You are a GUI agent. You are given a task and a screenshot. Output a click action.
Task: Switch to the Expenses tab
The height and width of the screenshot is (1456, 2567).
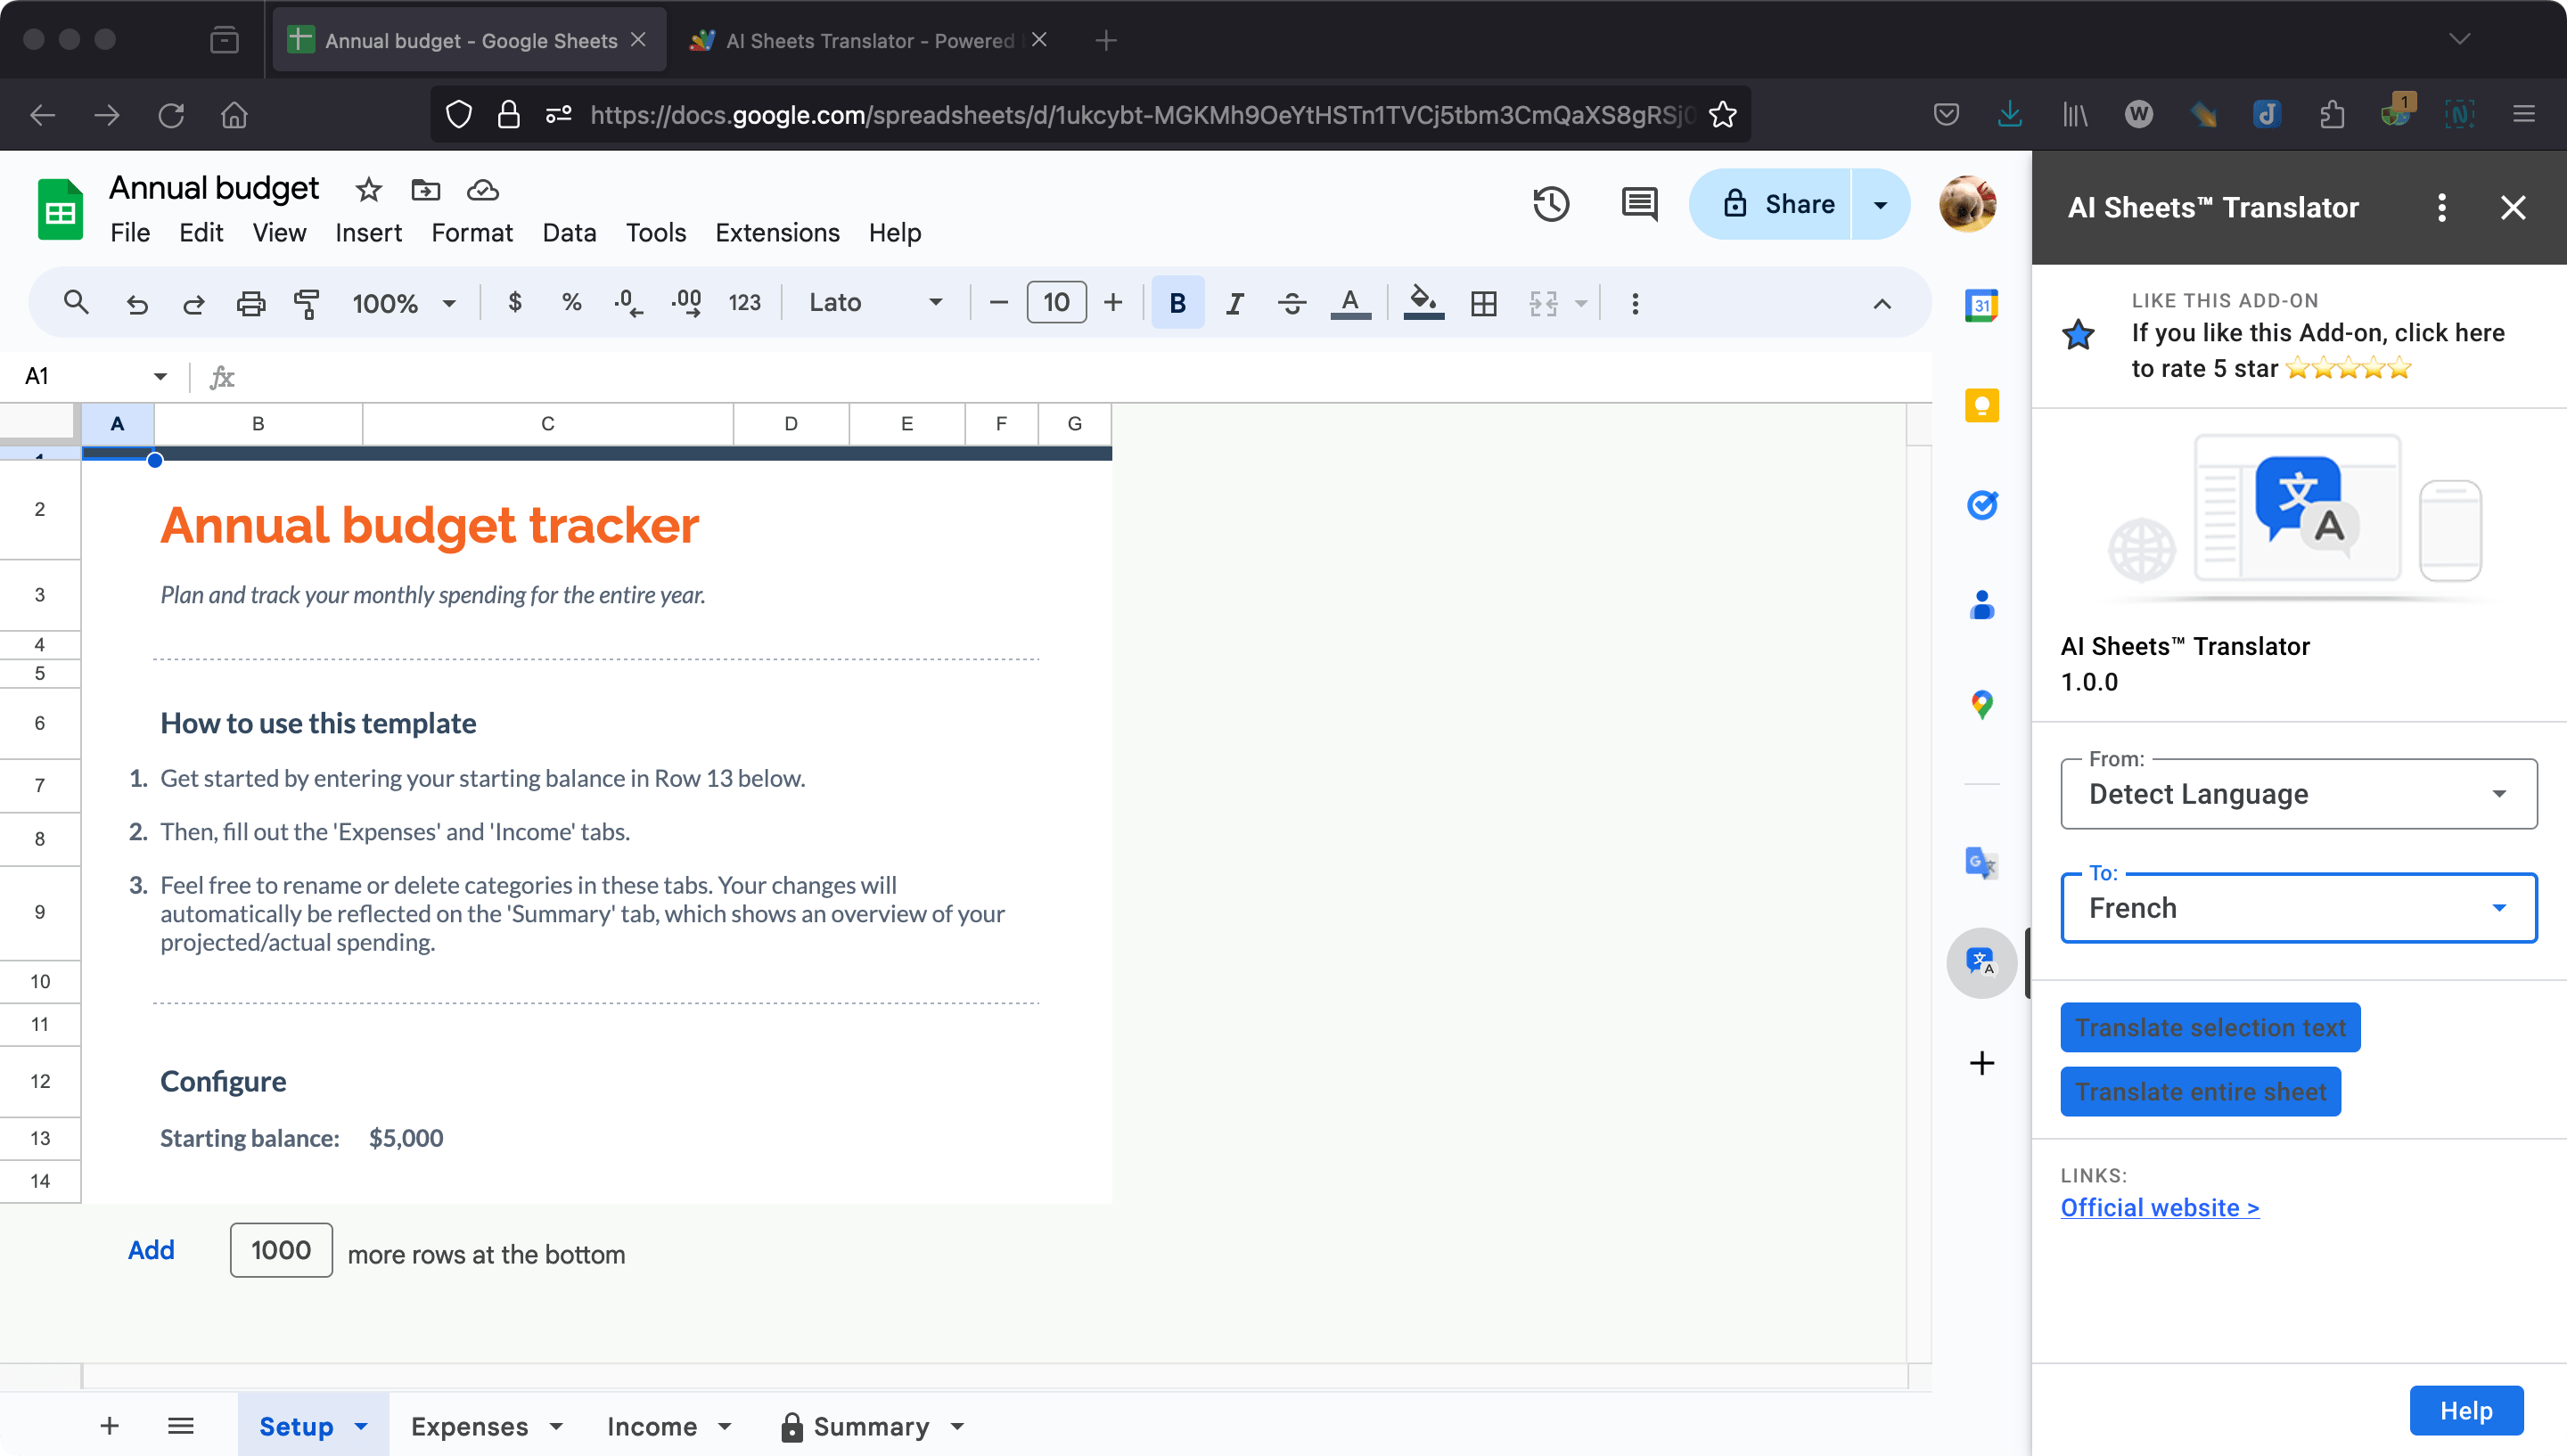point(467,1424)
